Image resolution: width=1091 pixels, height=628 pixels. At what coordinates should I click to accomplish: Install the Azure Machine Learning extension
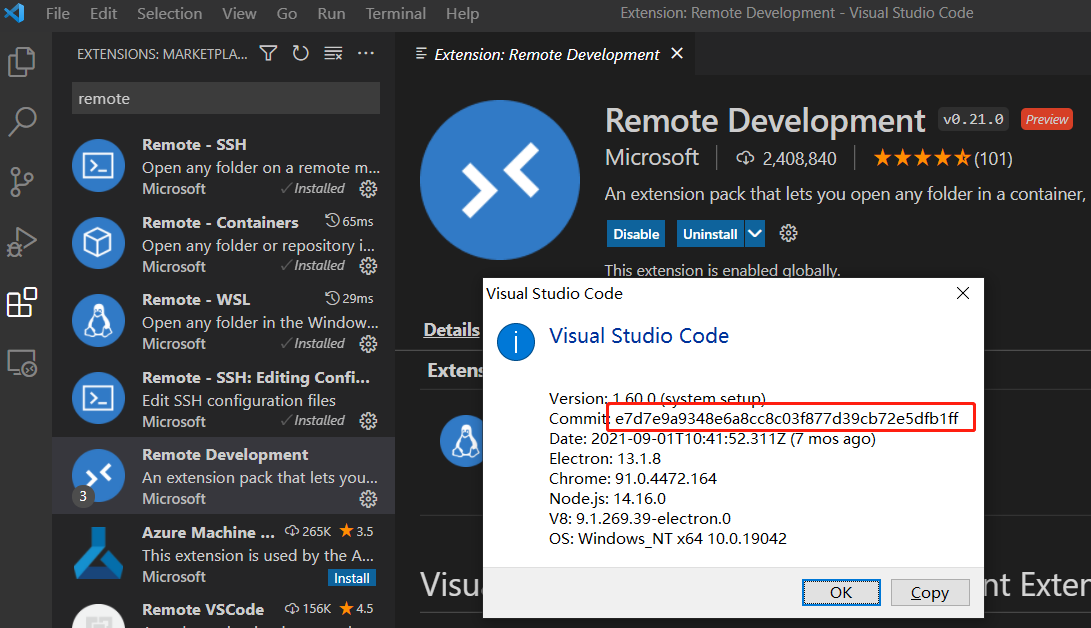click(351, 577)
